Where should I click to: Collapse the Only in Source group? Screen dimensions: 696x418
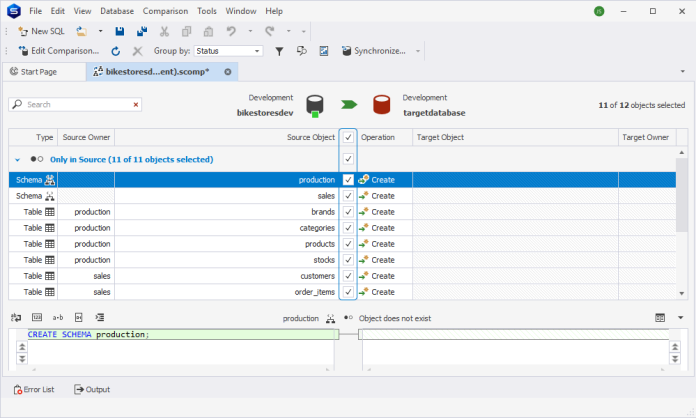click(x=18, y=159)
